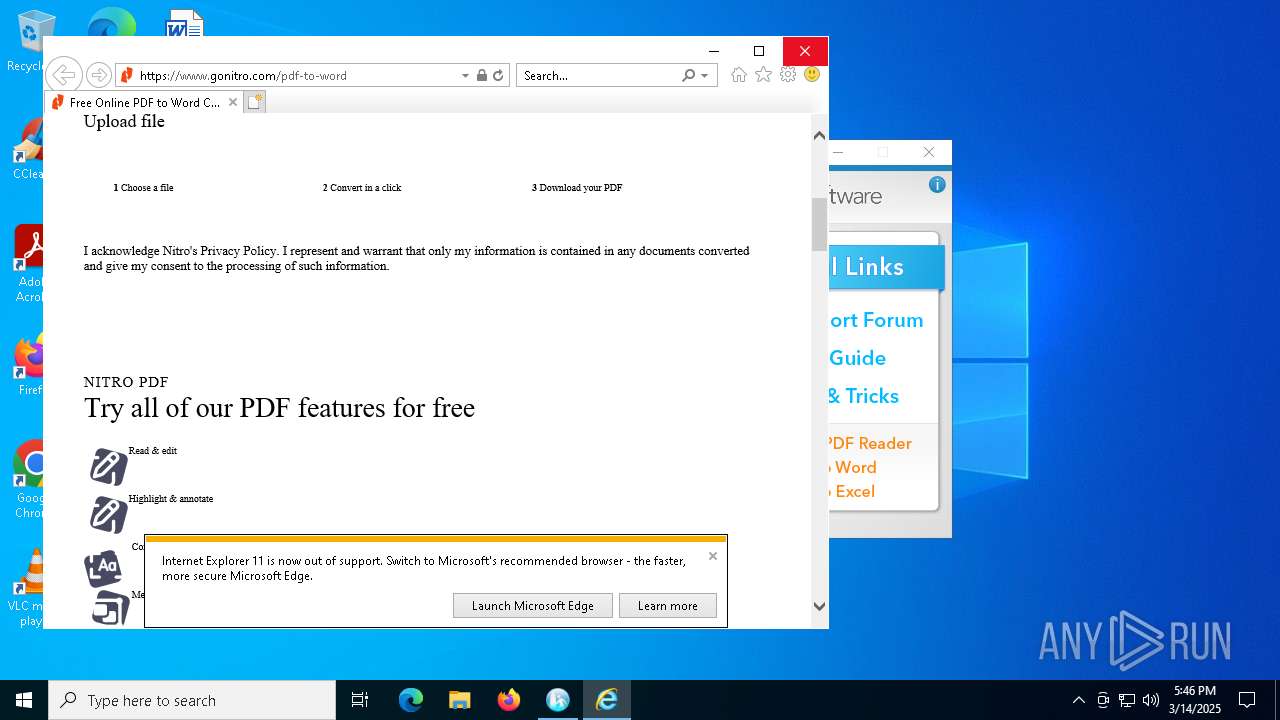The height and width of the screenshot is (720, 1280).
Task: Focus the IE Search box
Action: tap(598, 75)
